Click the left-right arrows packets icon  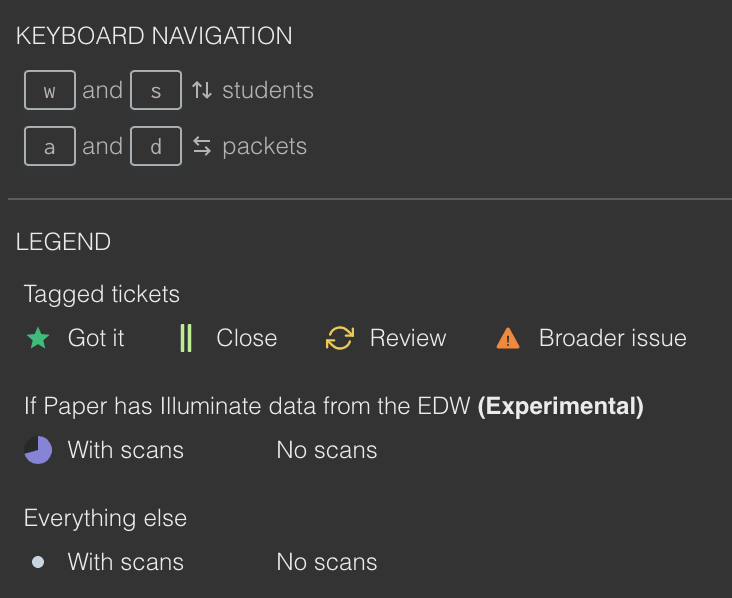(202, 146)
